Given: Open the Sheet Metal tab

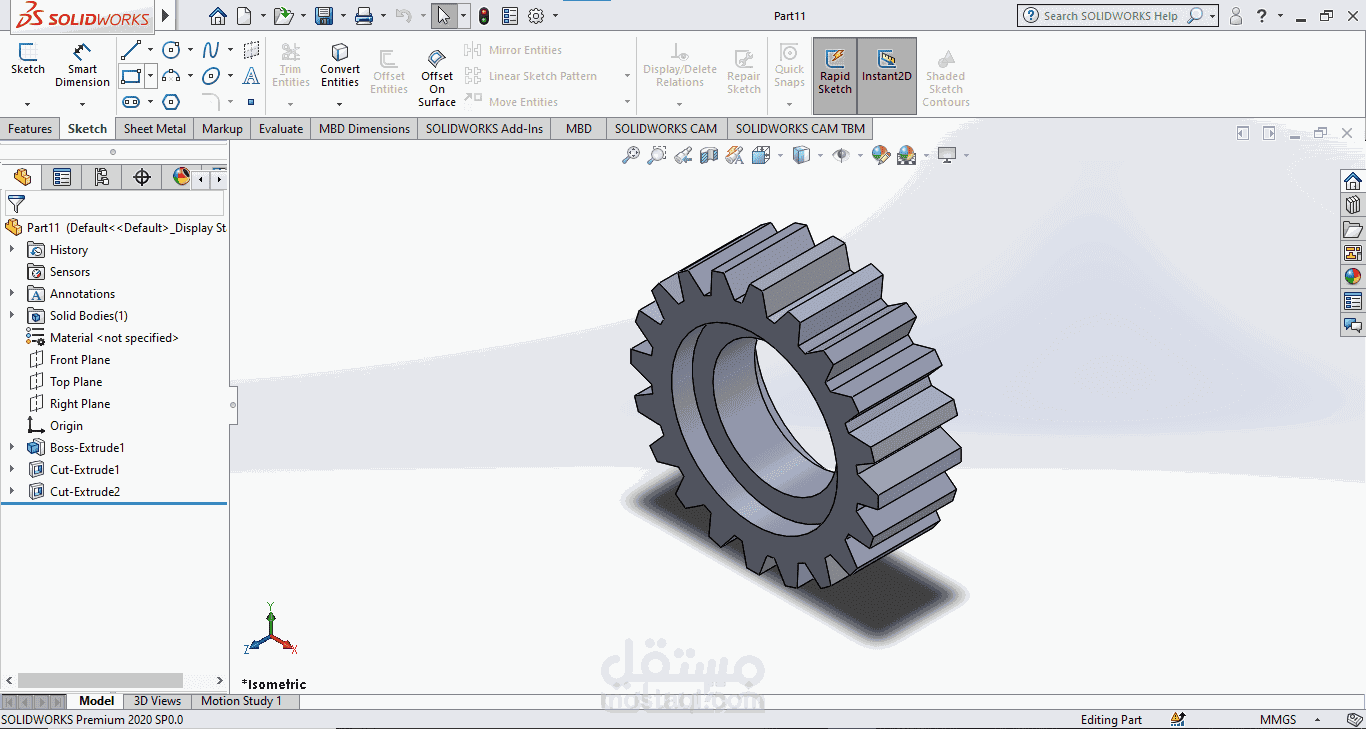Looking at the screenshot, I should point(155,129).
